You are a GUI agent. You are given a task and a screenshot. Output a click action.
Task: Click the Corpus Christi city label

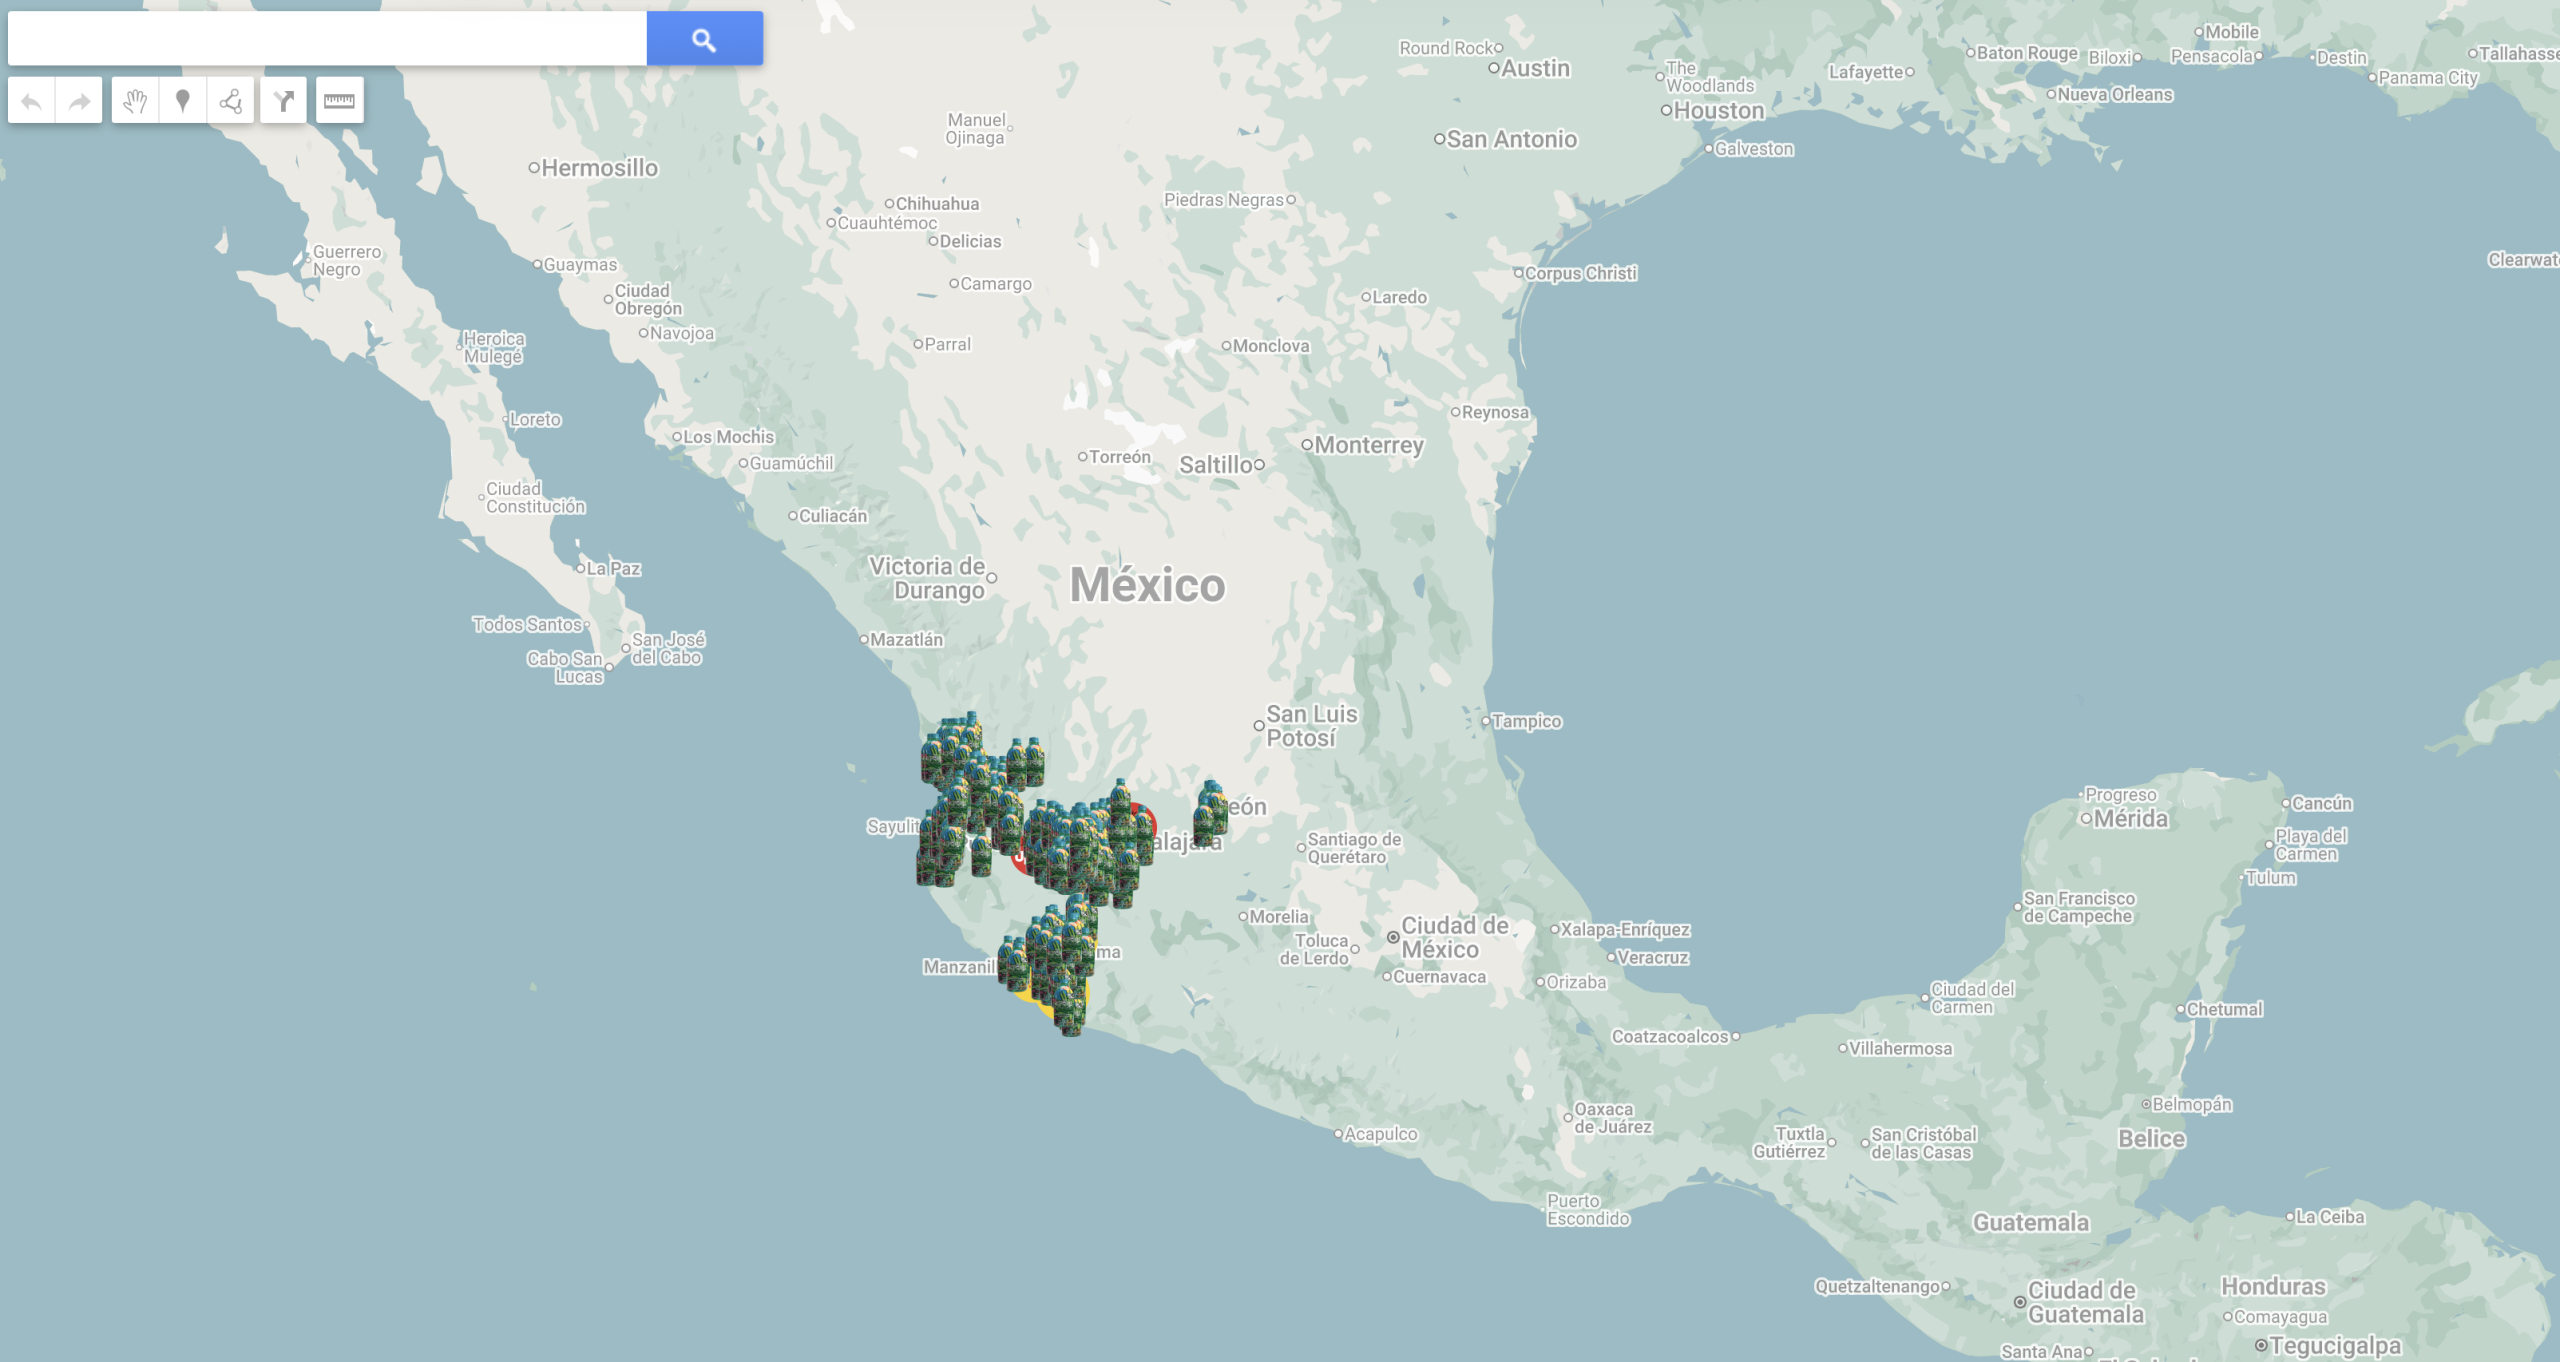point(1580,273)
